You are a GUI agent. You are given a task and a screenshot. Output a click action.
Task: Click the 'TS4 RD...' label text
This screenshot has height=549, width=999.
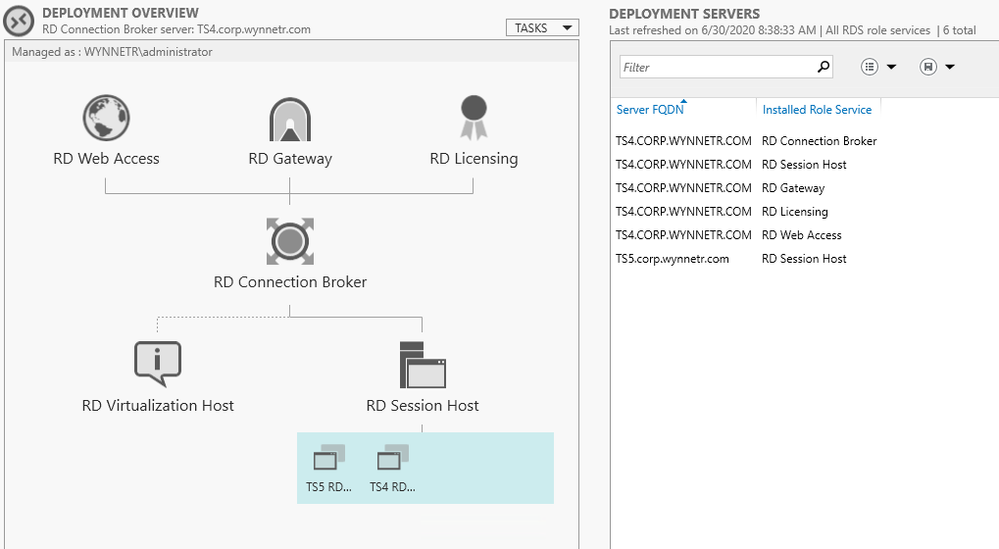pyautogui.click(x=392, y=487)
